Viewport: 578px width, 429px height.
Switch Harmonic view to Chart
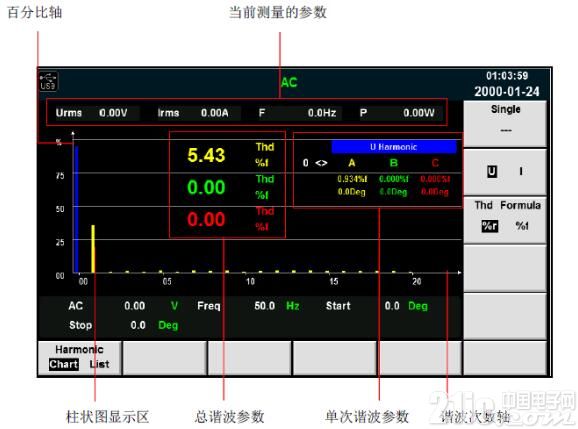click(x=63, y=364)
